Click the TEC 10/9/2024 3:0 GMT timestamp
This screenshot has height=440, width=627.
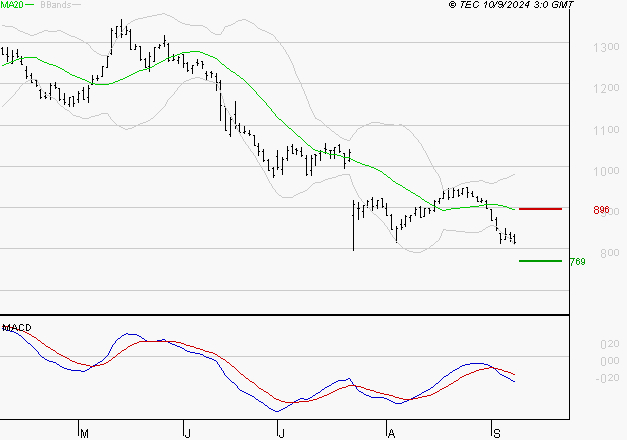pyautogui.click(x=511, y=5)
